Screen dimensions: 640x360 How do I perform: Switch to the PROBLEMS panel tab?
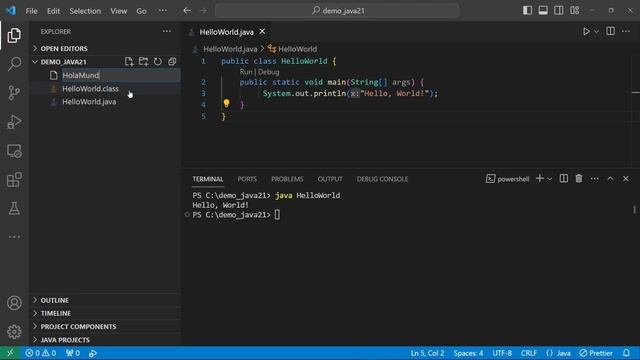[x=287, y=179]
